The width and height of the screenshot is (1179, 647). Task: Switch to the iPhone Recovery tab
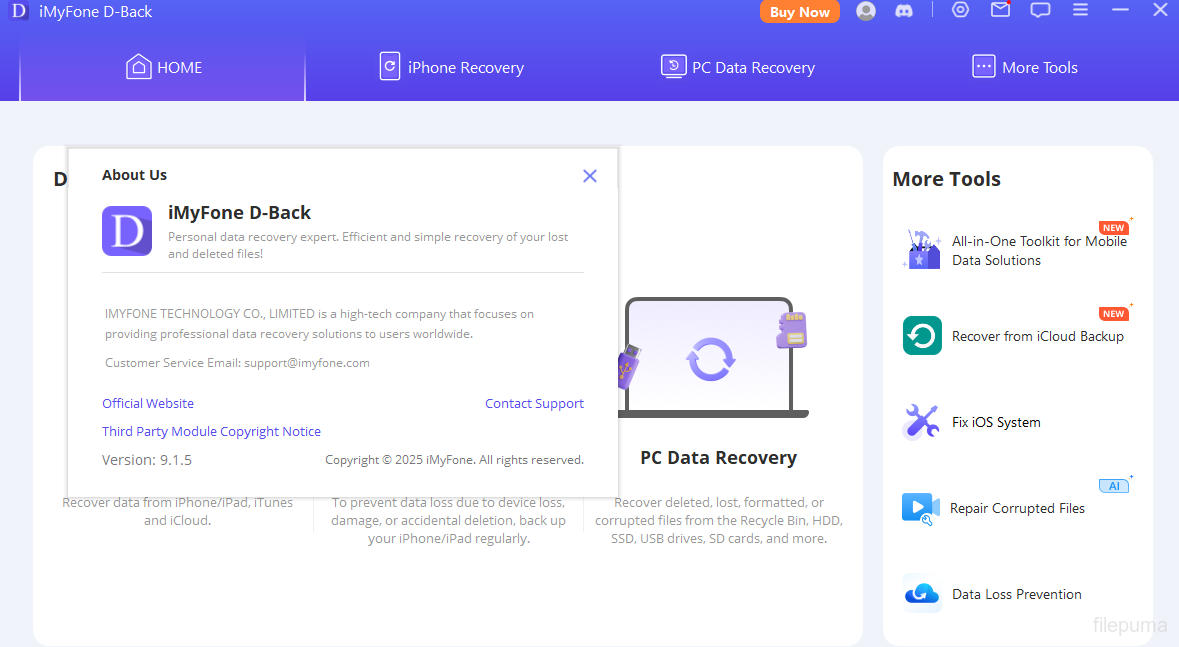pos(452,68)
